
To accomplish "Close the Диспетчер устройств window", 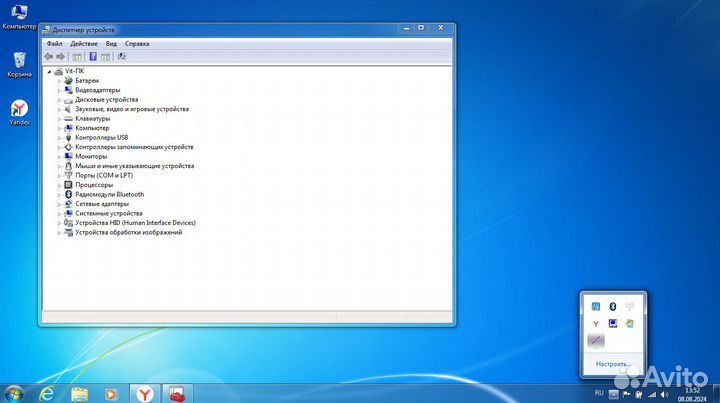I will tap(440, 28).
